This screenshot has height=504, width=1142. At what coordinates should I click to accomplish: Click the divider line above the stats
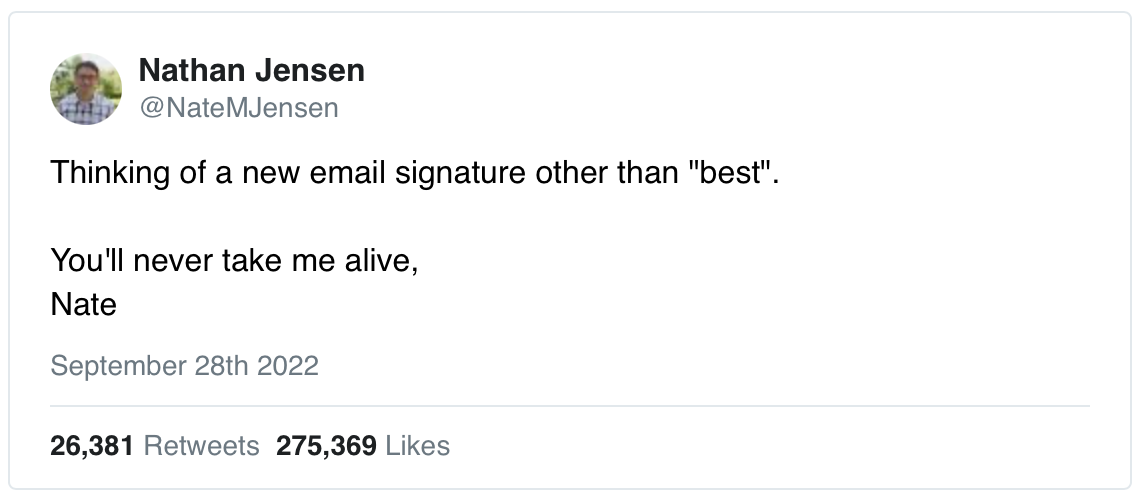pos(570,406)
